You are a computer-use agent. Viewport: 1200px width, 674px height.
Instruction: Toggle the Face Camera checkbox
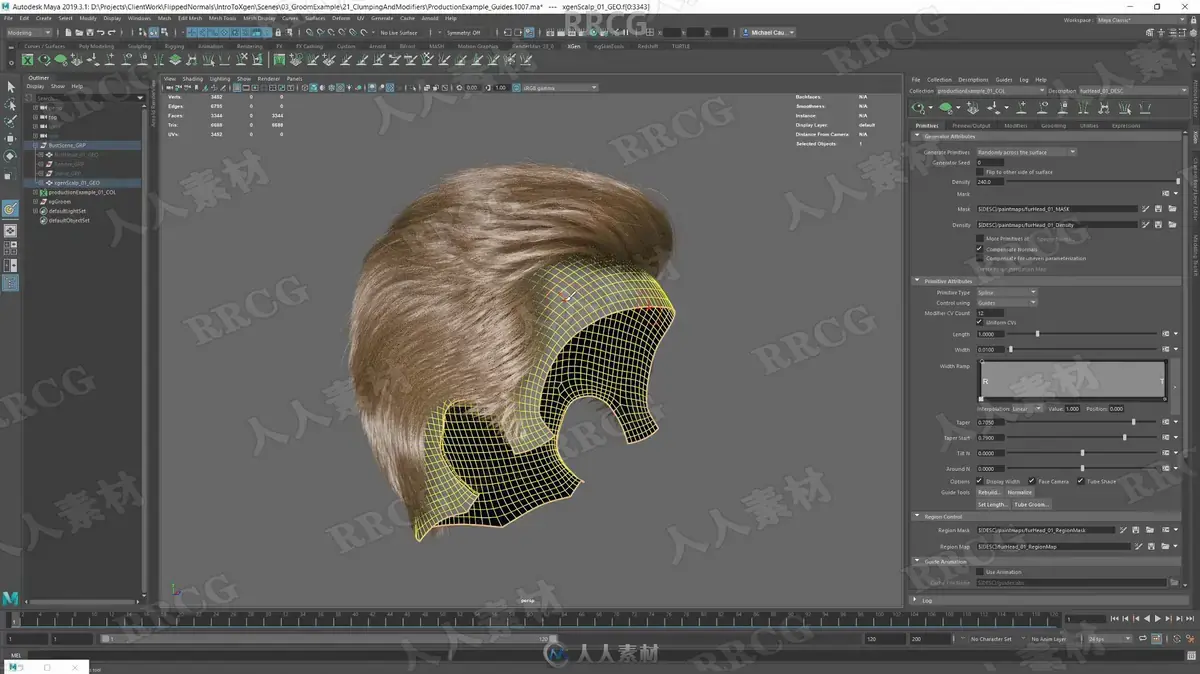[x=1032, y=481]
